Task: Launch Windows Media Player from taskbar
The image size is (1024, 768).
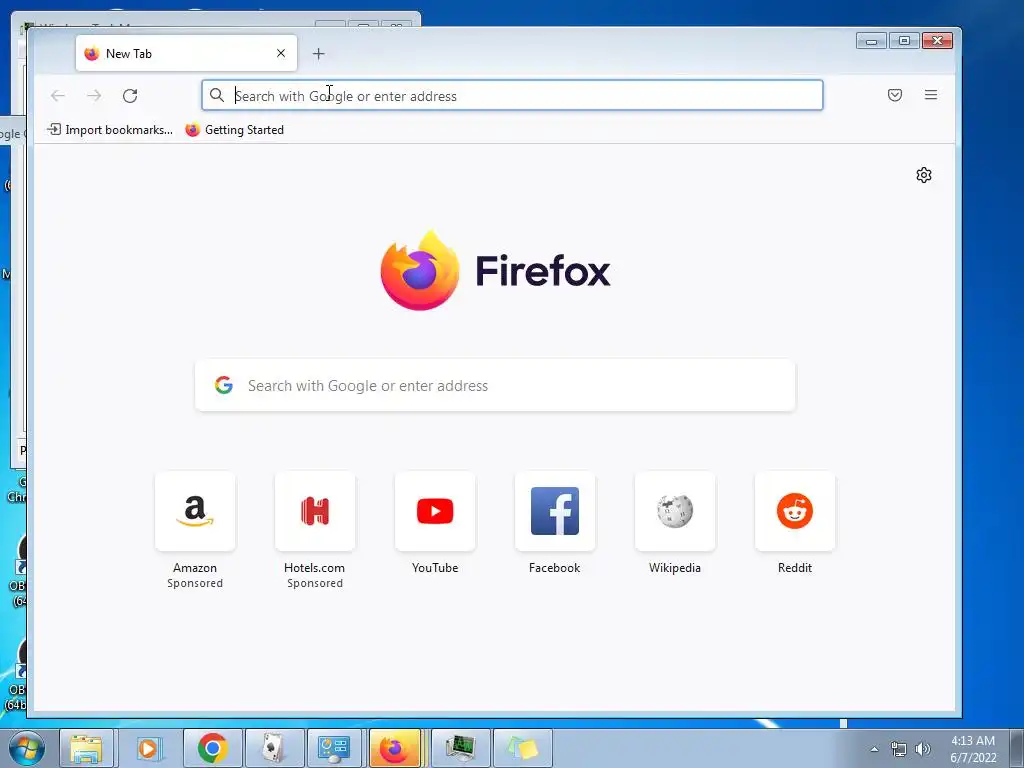Action: coord(148,748)
